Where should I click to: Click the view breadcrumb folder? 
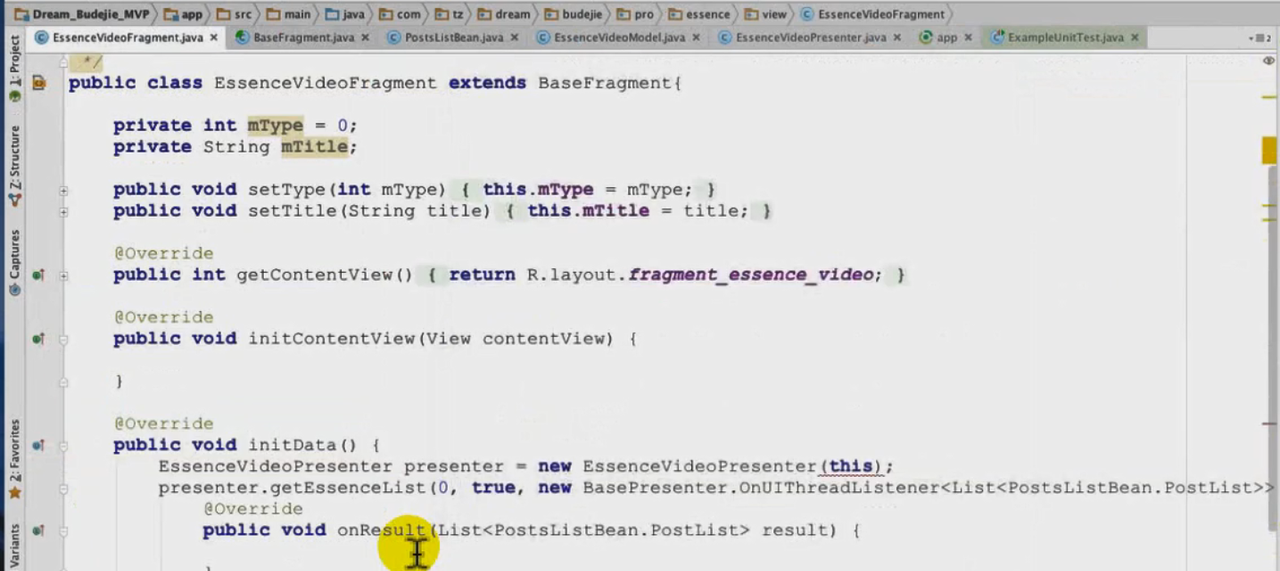pyautogui.click(x=765, y=14)
